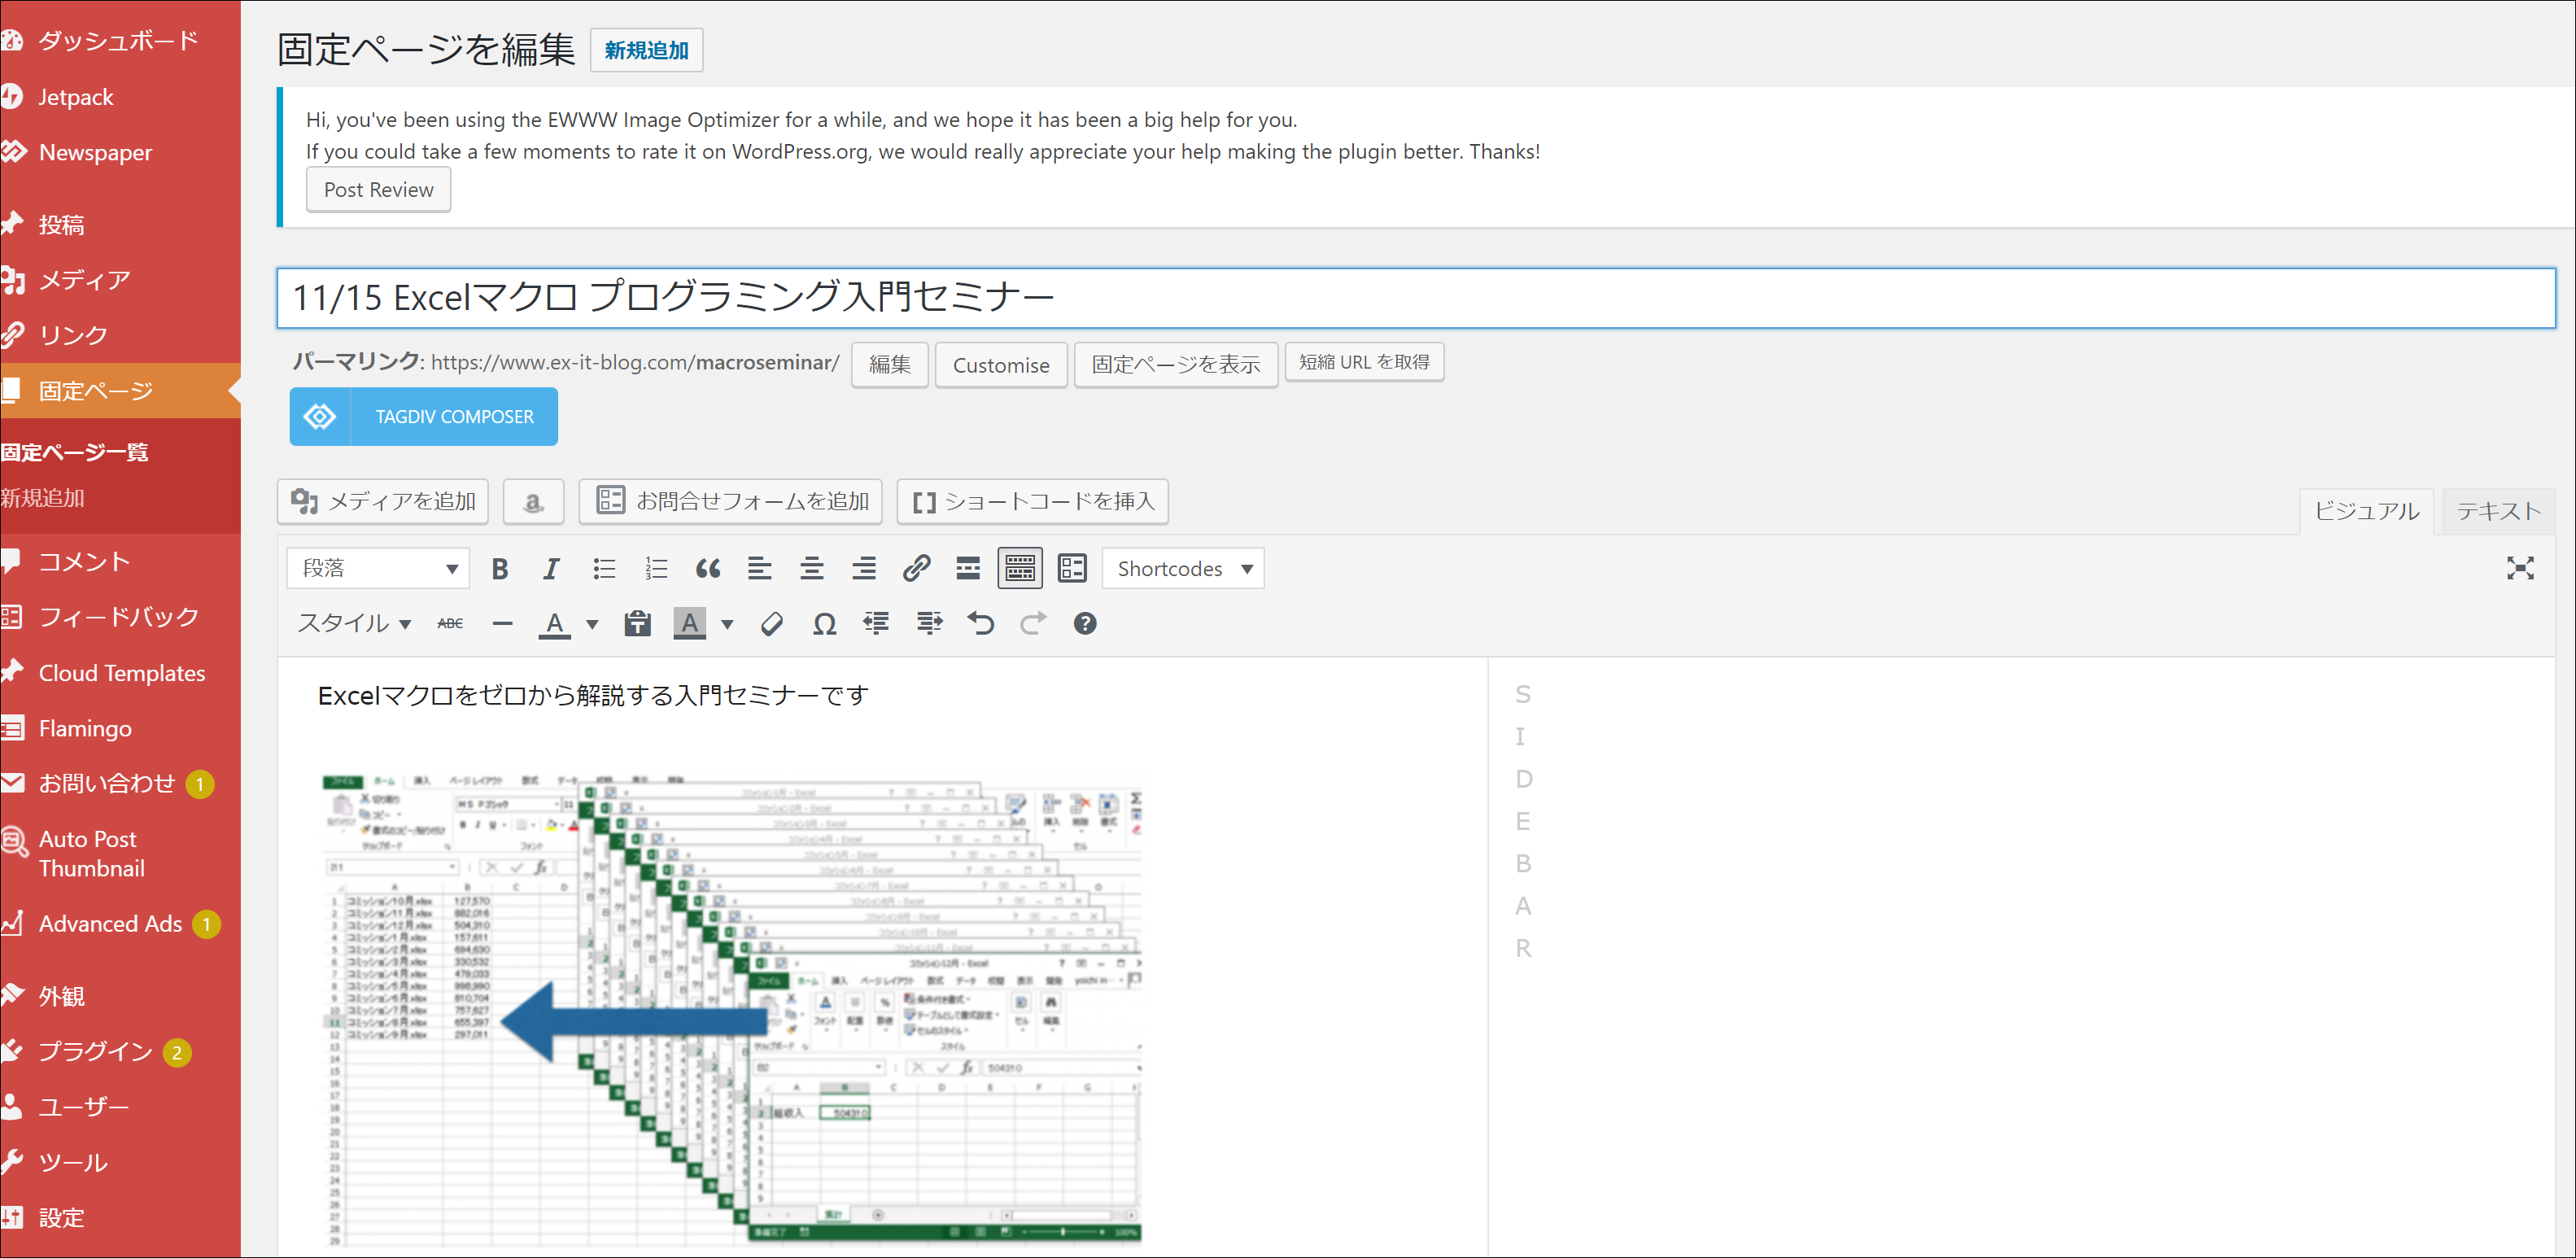Image resolution: width=2576 pixels, height=1258 pixels.
Task: Apply the background highlight color
Action: pos(690,624)
